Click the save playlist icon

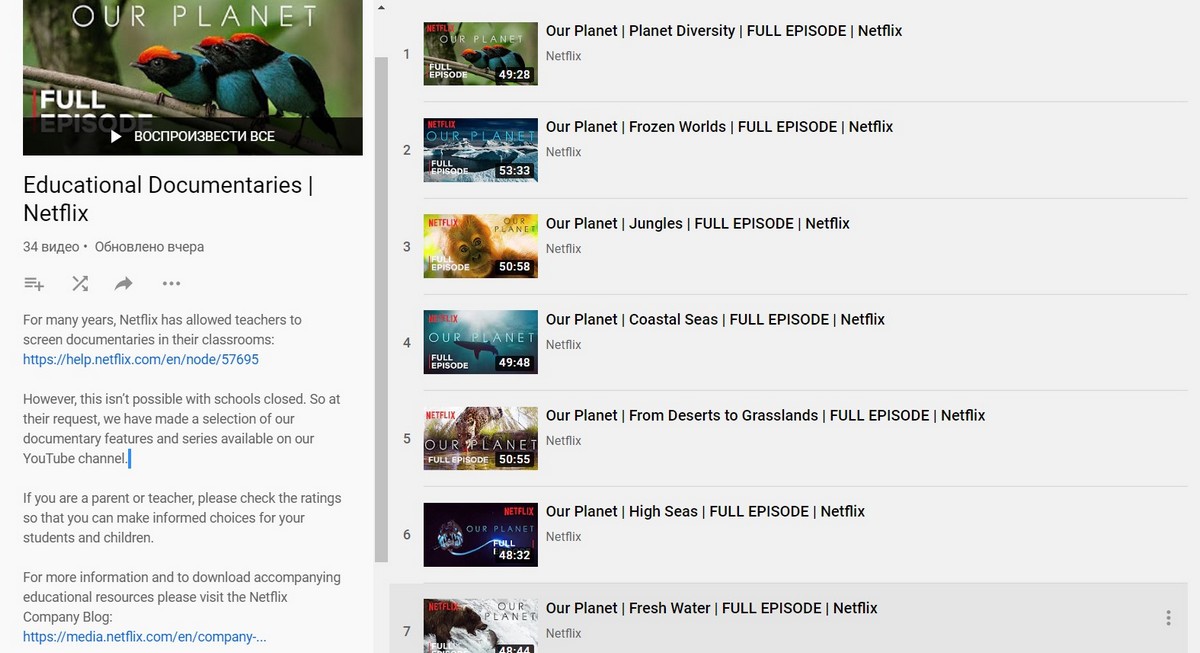pyautogui.click(x=34, y=284)
